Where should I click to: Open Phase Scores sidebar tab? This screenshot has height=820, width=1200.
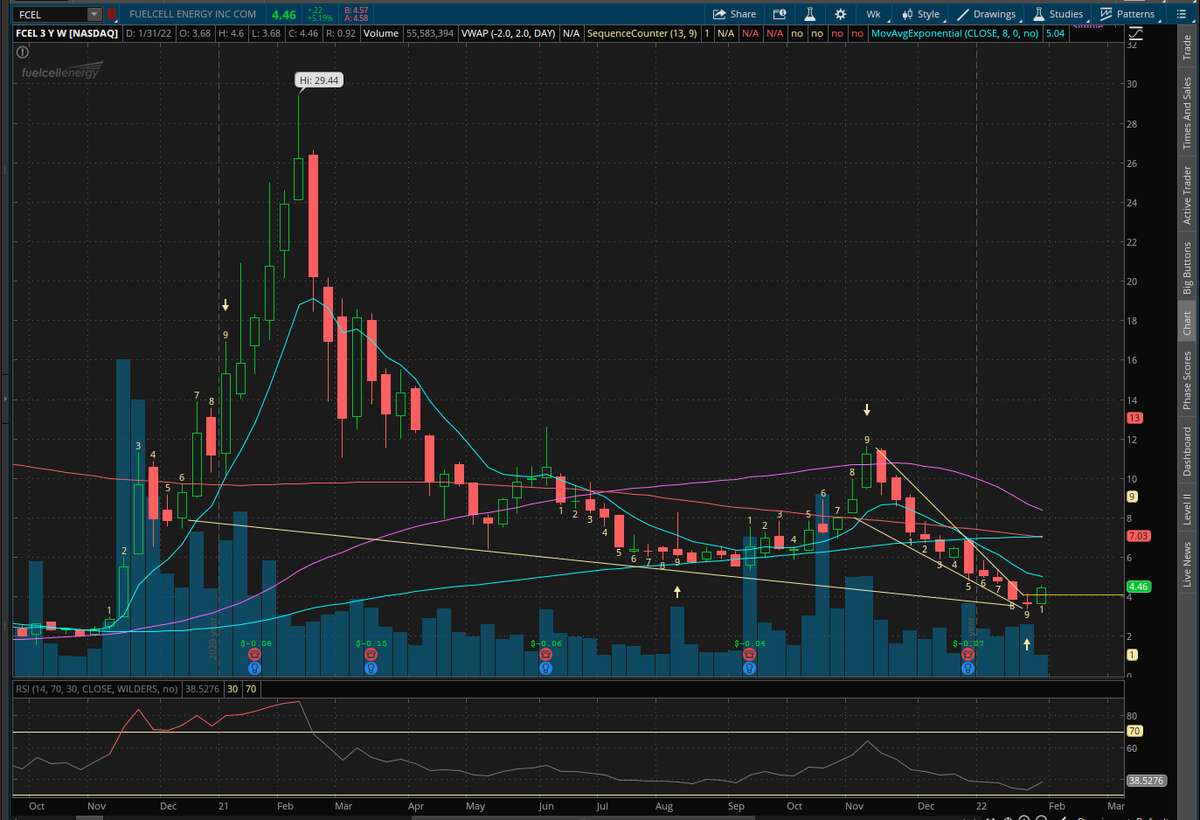point(1187,380)
